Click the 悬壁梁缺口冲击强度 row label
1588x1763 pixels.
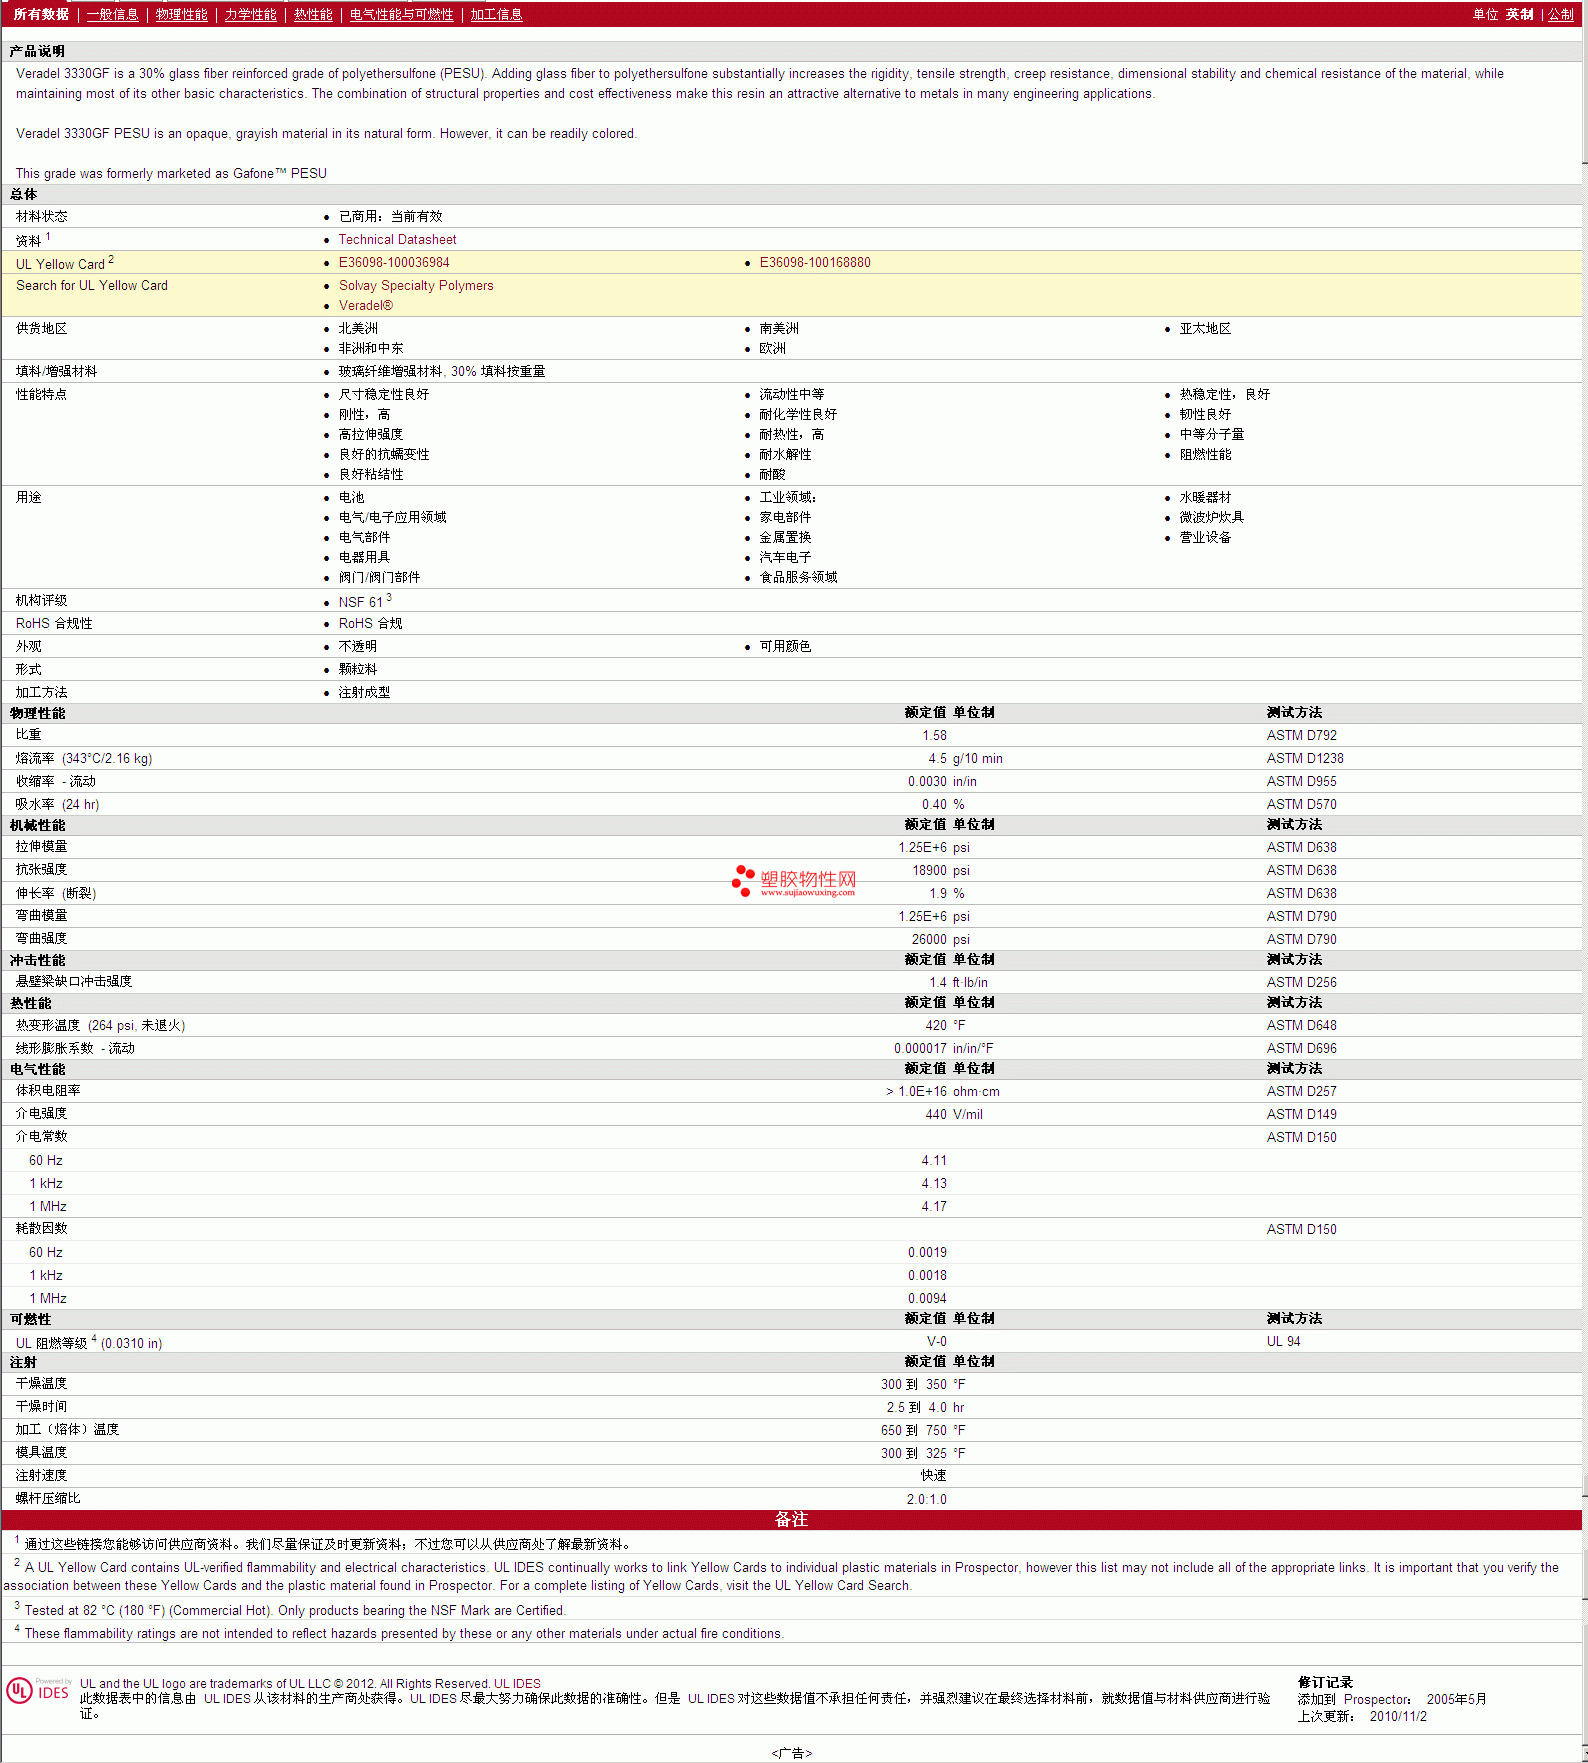pyautogui.click(x=74, y=982)
